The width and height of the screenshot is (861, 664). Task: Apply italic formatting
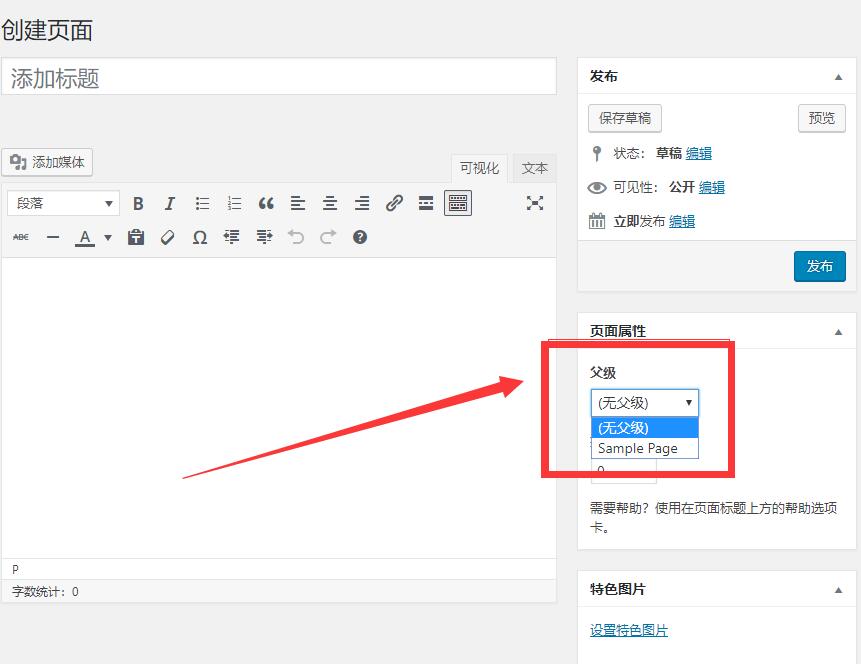(170, 203)
